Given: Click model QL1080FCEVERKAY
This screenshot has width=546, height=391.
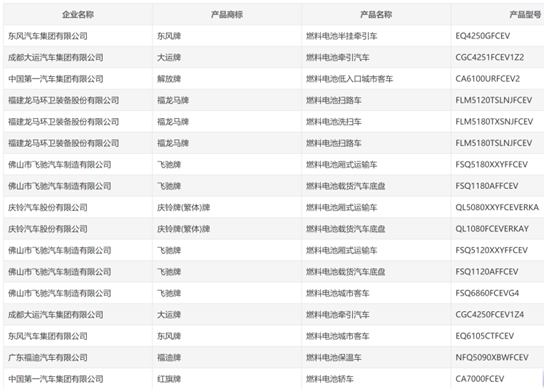Looking at the screenshot, I should tap(492, 229).
